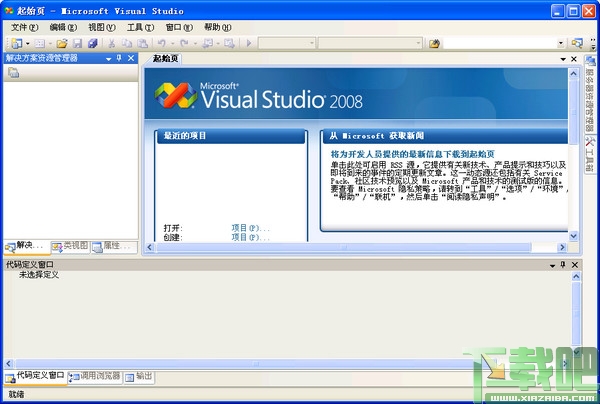Open the 视图 menu

[x=102, y=27]
